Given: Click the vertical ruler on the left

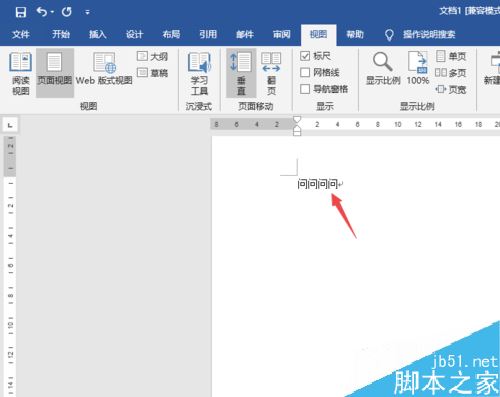Looking at the screenshot, I should tap(10, 266).
